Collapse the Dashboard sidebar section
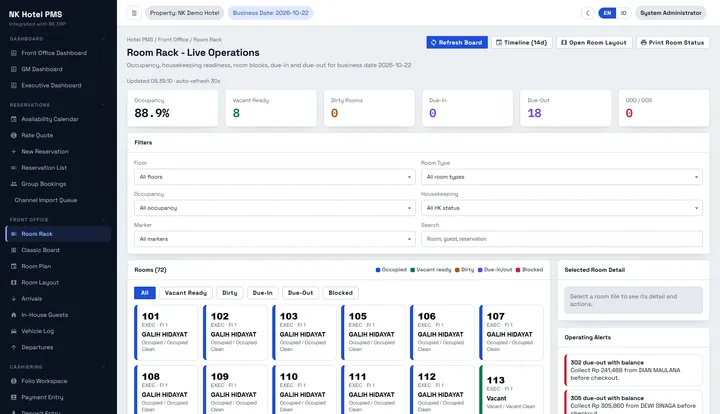720x414 pixels. click(x=103, y=39)
